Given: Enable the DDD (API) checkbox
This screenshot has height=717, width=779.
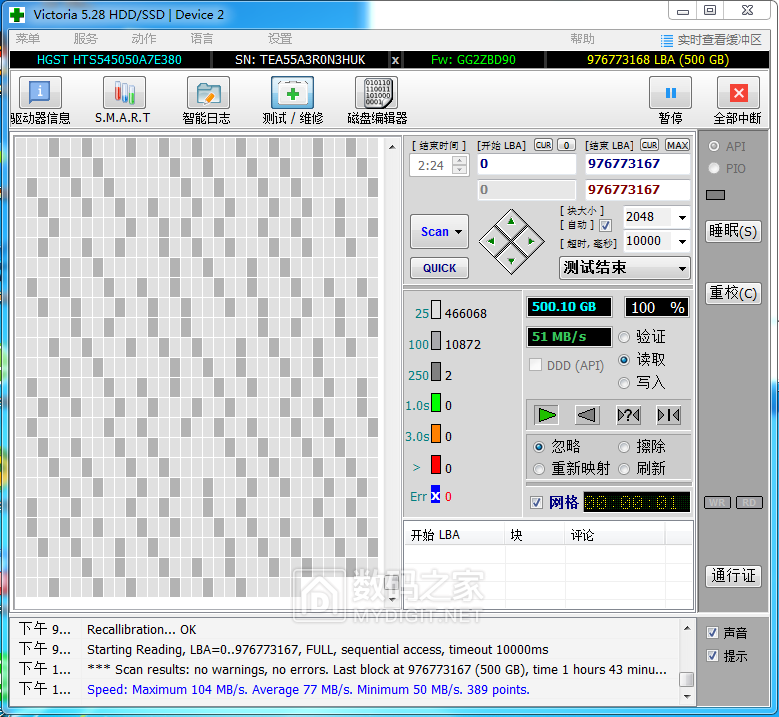Looking at the screenshot, I should (536, 365).
